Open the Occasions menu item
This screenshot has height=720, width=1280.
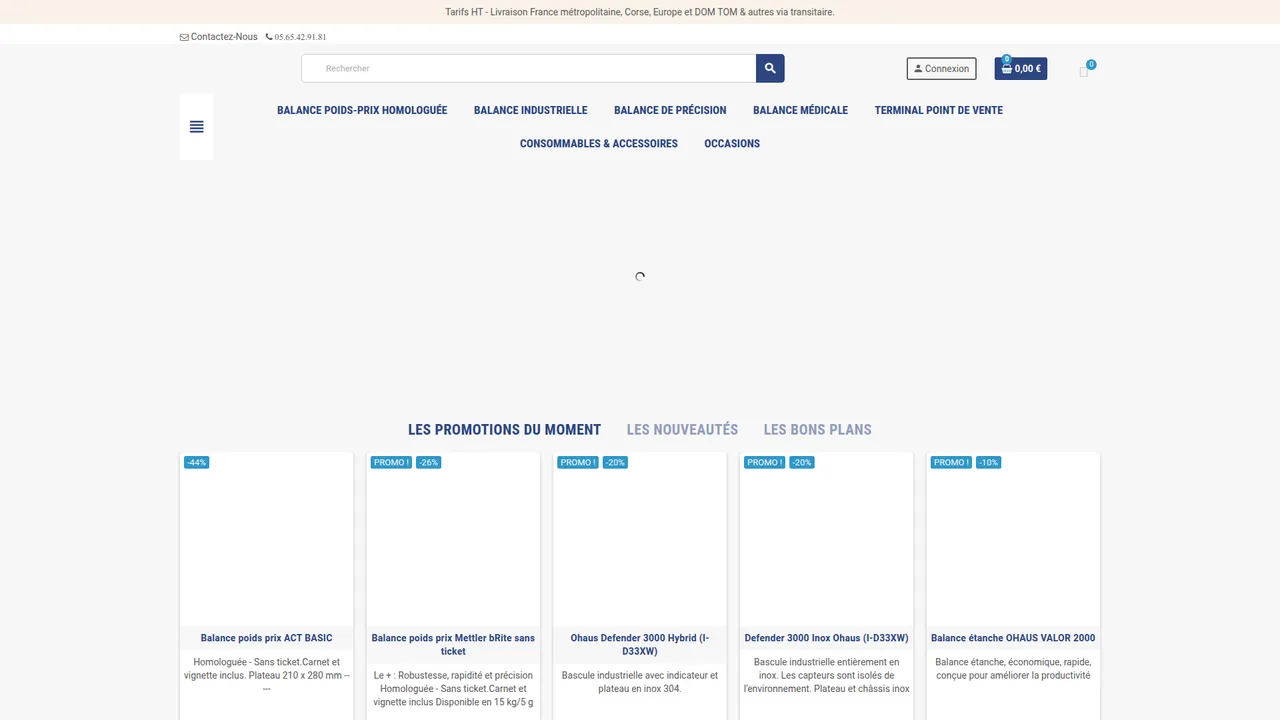(x=732, y=143)
